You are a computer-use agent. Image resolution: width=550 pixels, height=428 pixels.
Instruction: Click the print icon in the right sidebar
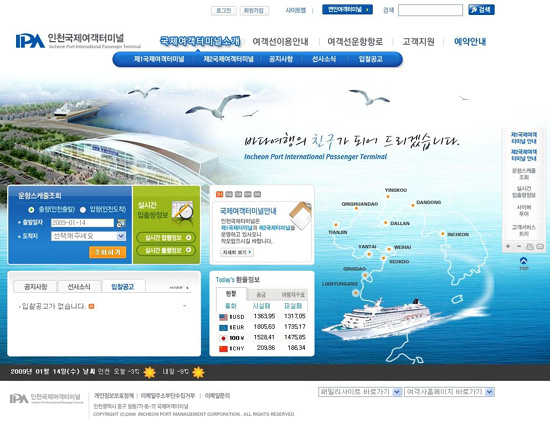[x=530, y=247]
